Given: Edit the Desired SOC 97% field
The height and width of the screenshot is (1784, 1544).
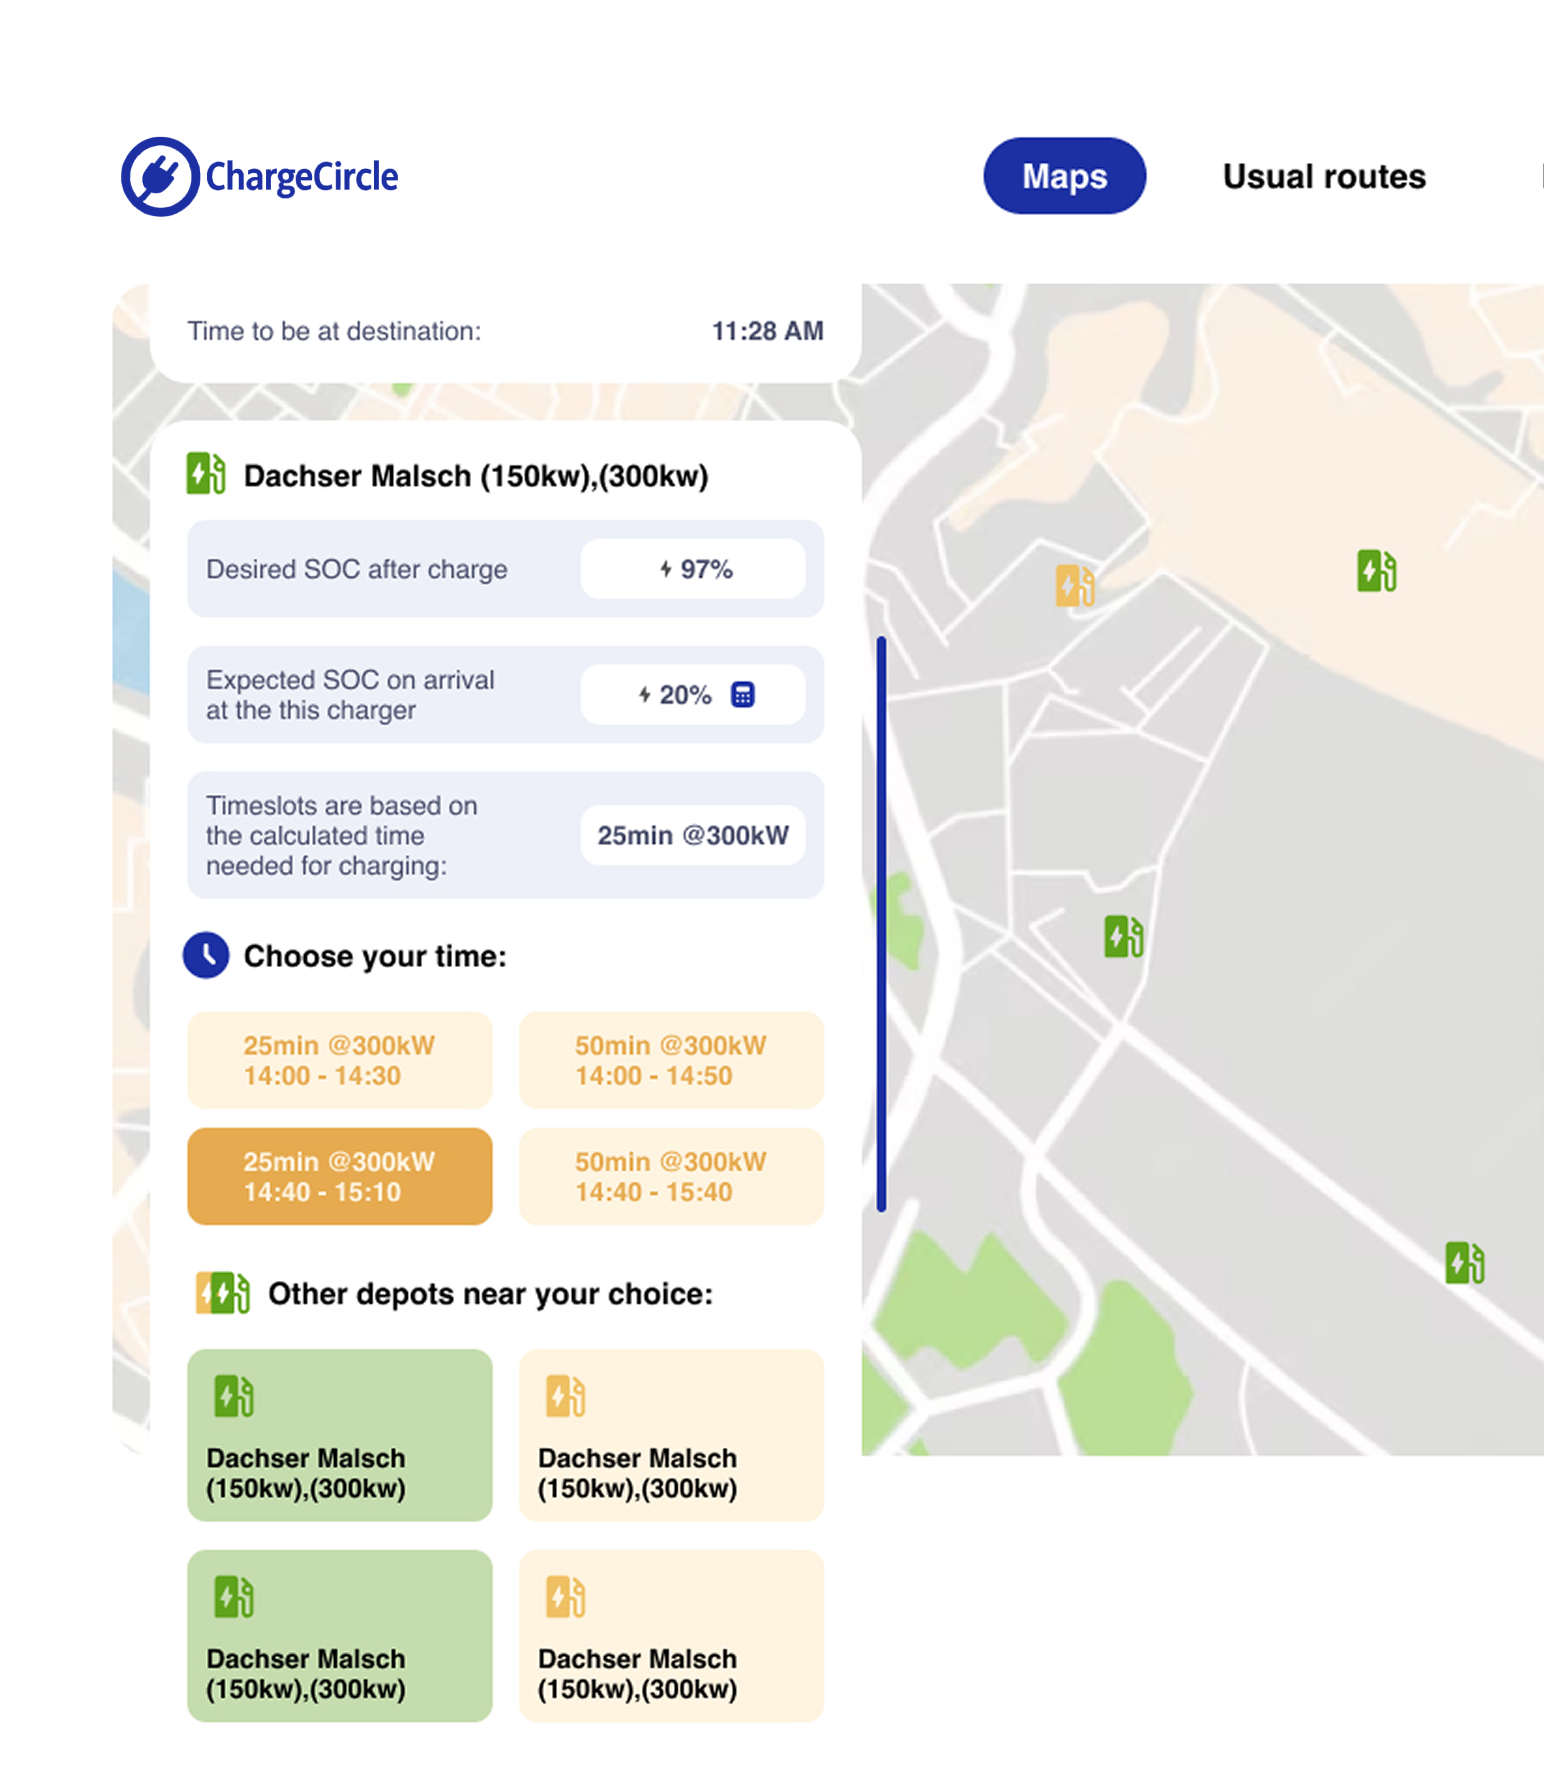Looking at the screenshot, I should [x=693, y=569].
